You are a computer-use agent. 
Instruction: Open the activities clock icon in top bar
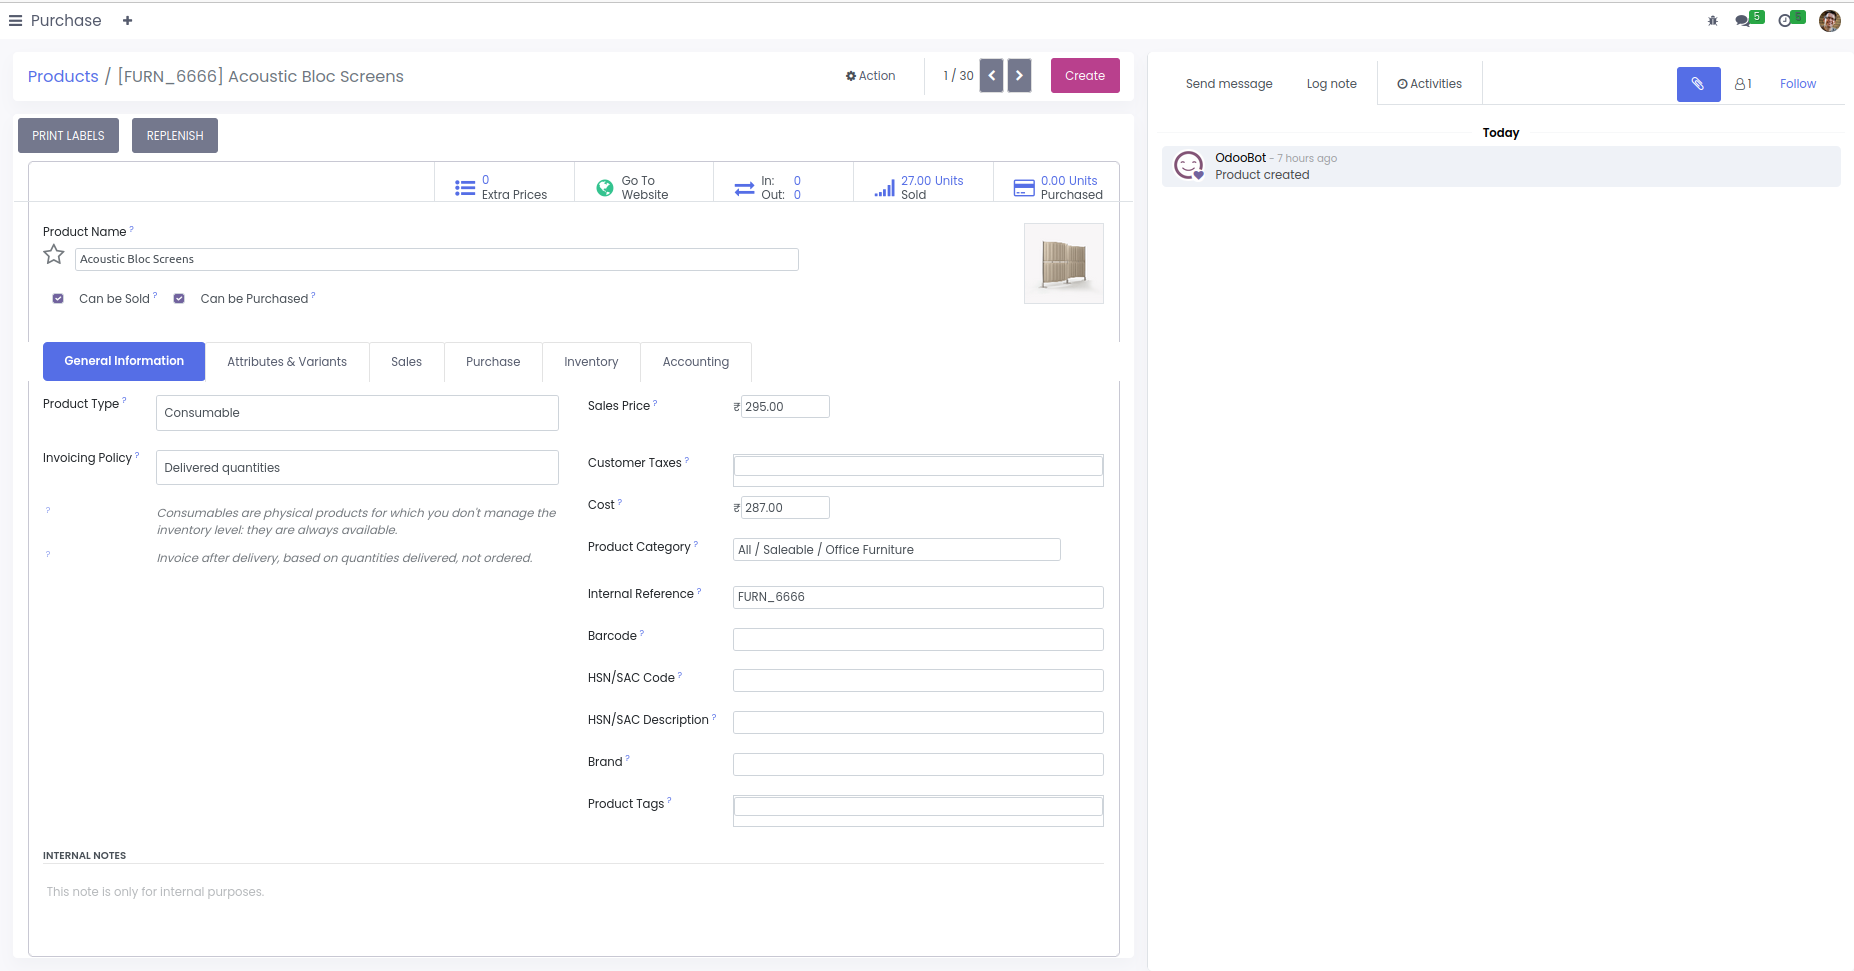pos(1785,21)
